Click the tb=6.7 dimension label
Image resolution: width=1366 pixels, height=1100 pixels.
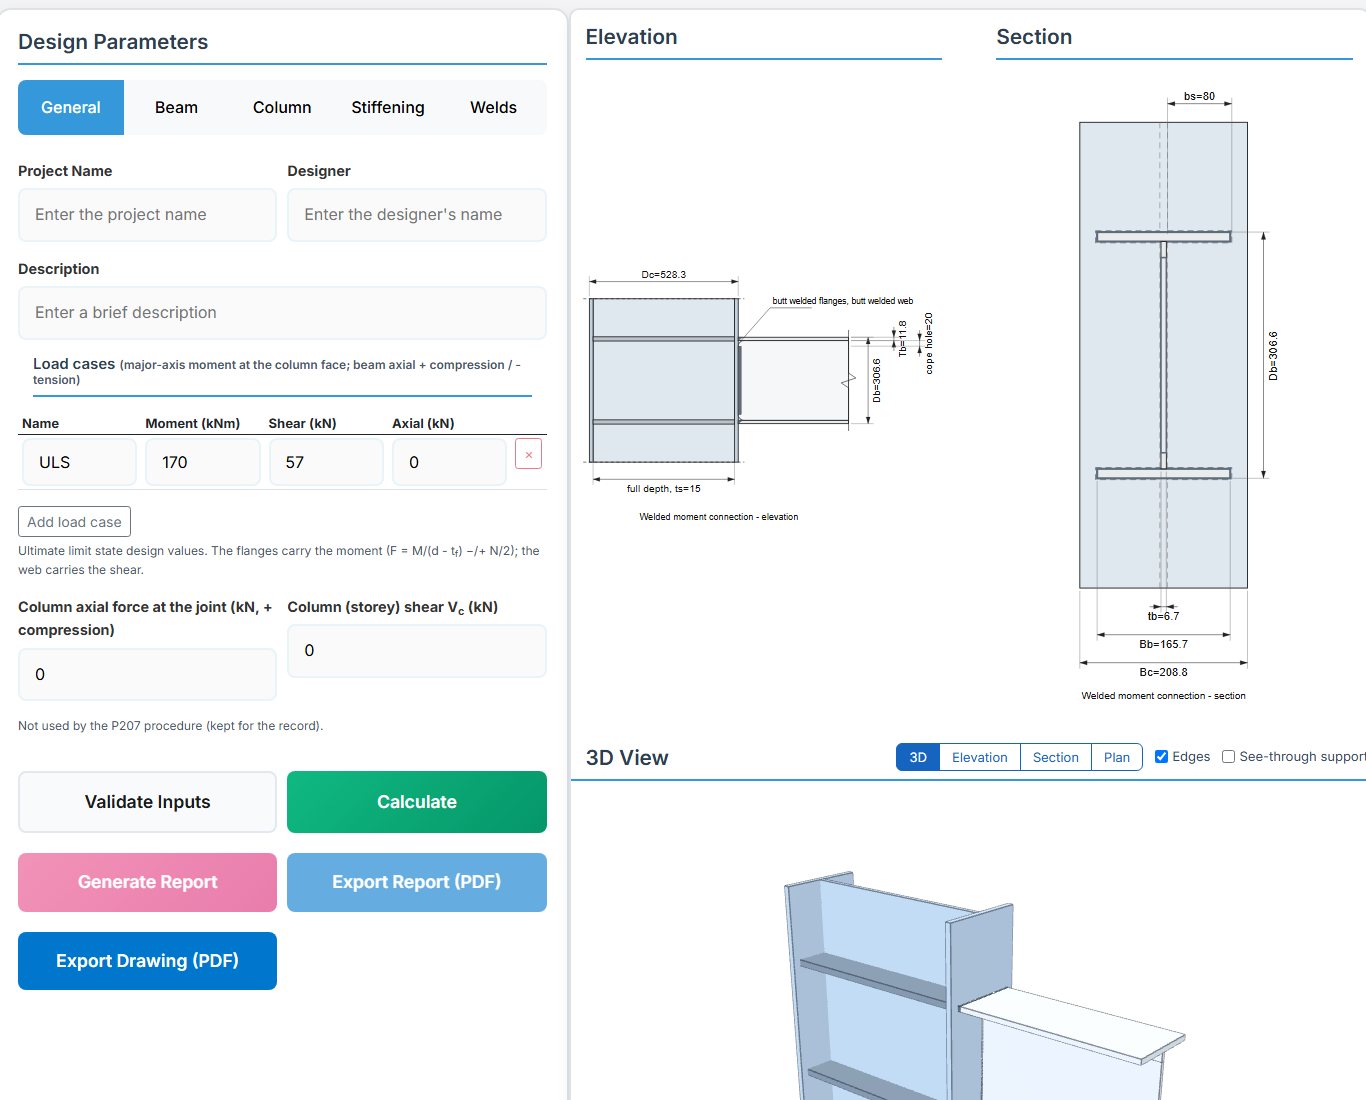click(1163, 616)
